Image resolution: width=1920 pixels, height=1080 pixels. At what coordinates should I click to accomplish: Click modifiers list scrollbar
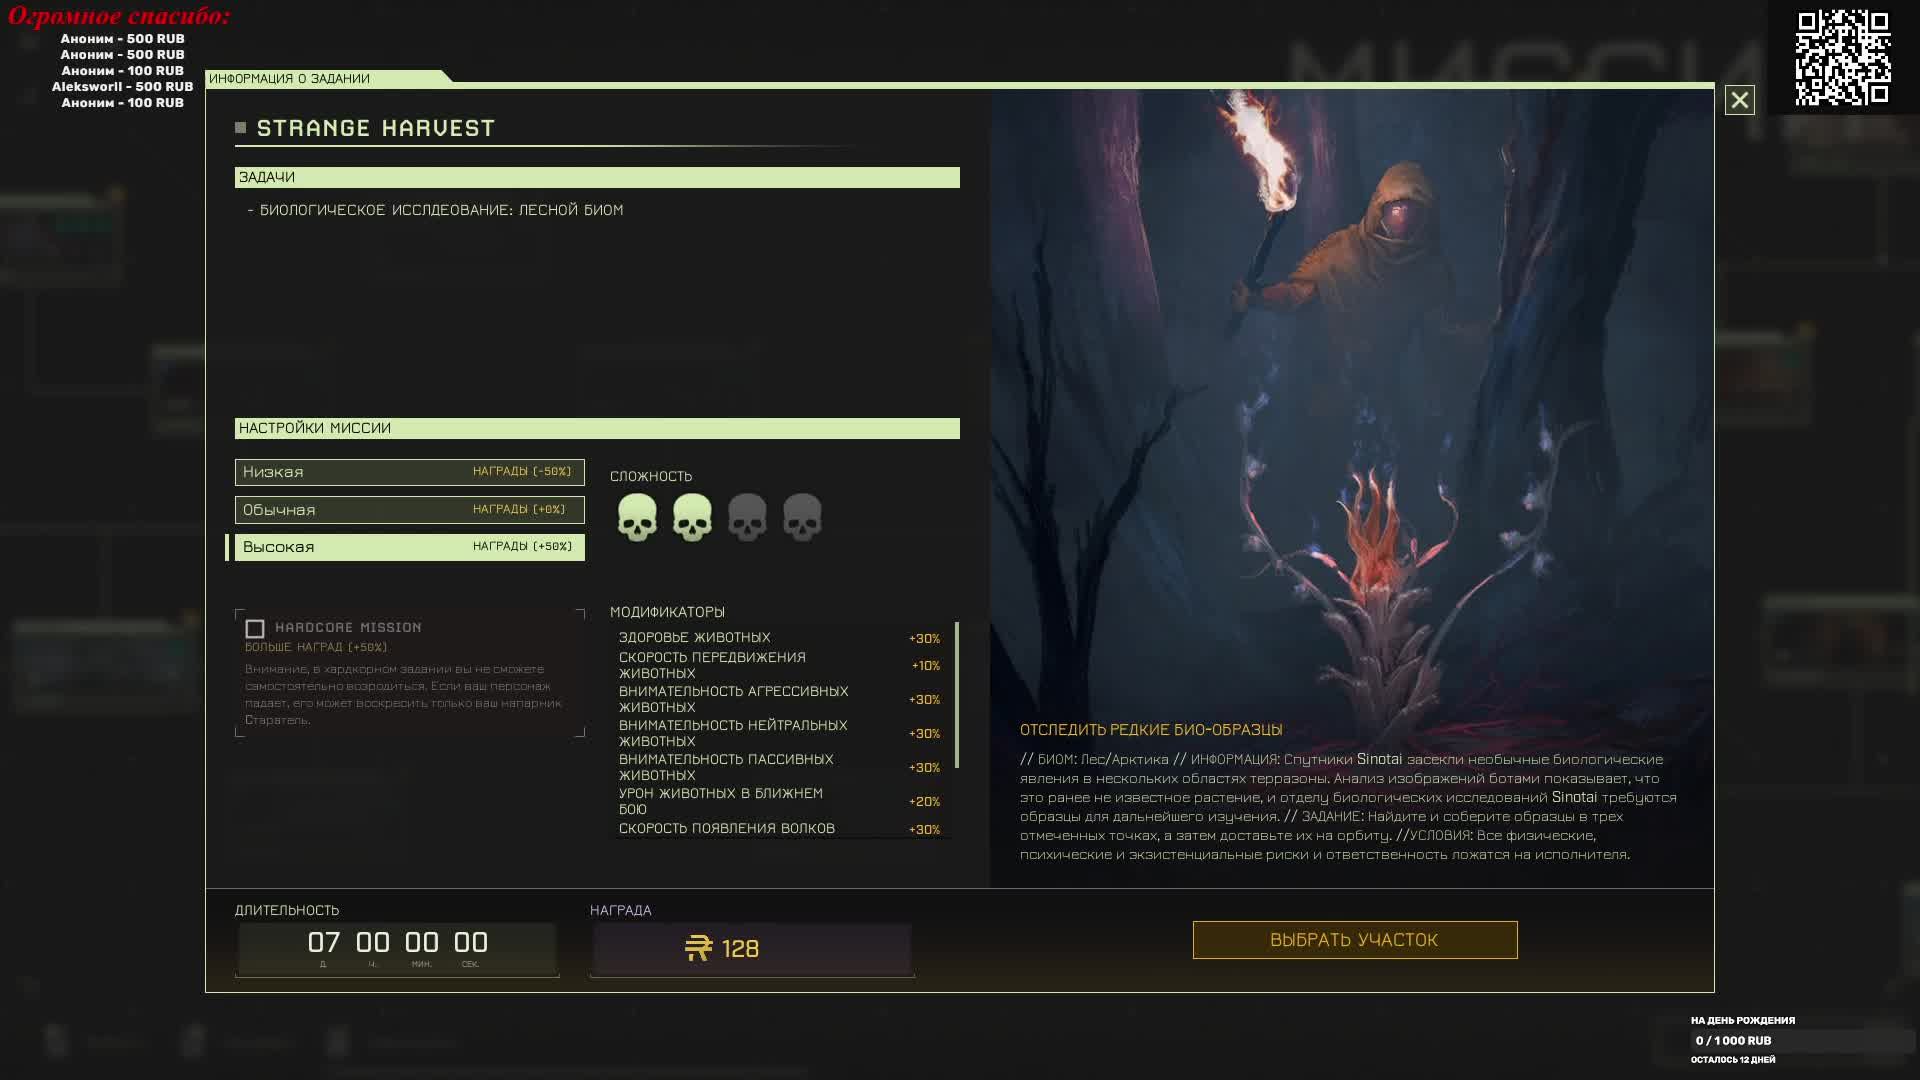957,695
